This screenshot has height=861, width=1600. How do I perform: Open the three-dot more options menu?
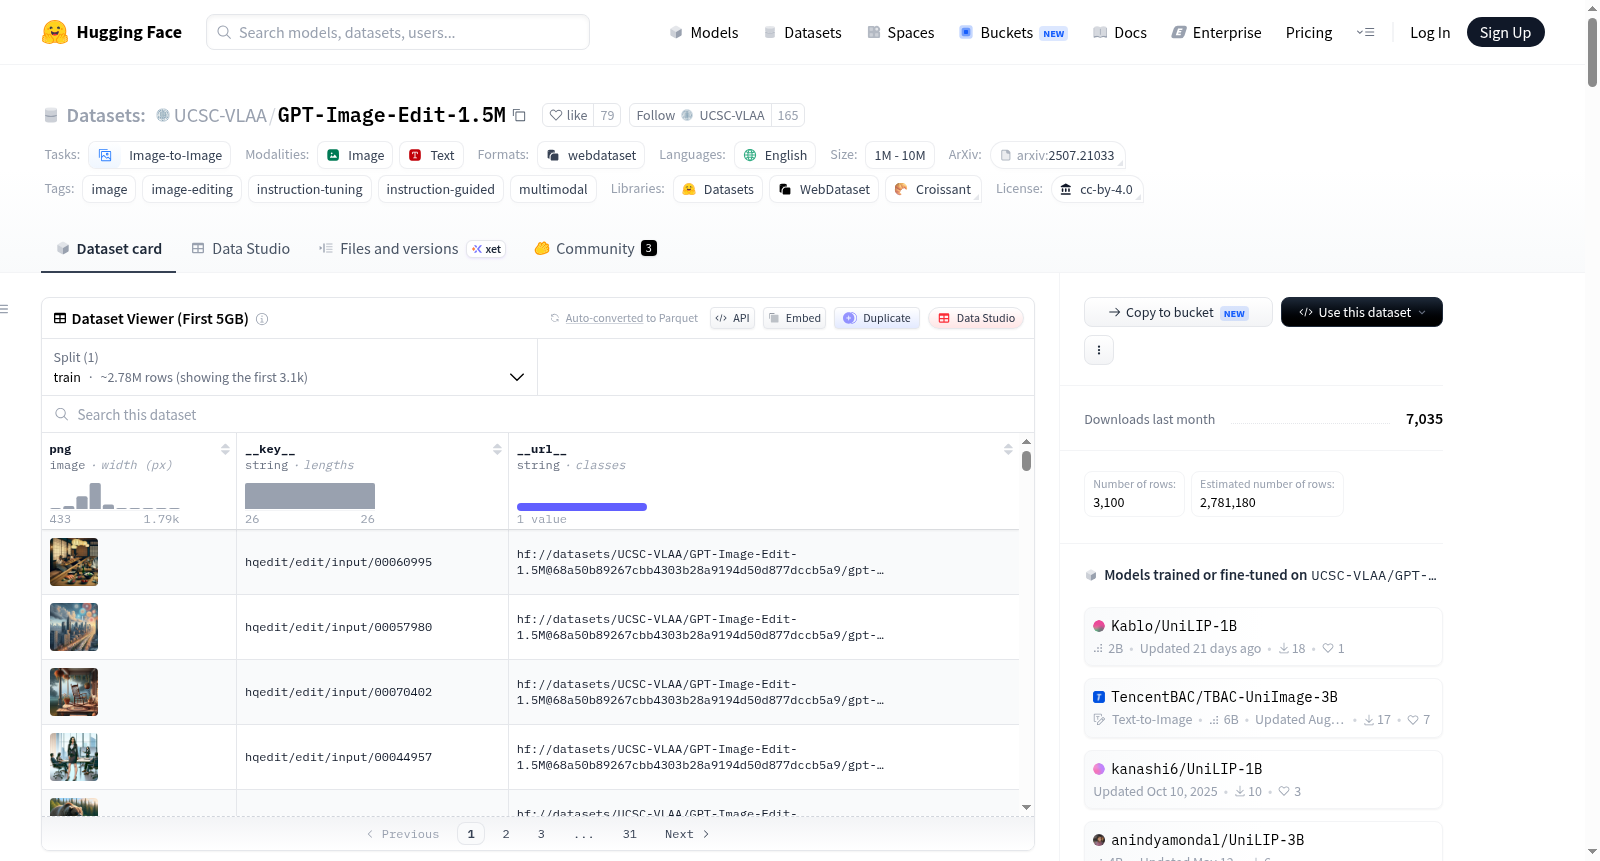pyautogui.click(x=1099, y=350)
